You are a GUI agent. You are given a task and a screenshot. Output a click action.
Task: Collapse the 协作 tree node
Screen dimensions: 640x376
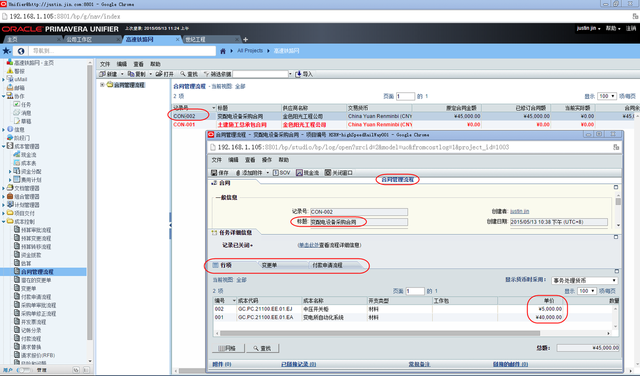3,96
